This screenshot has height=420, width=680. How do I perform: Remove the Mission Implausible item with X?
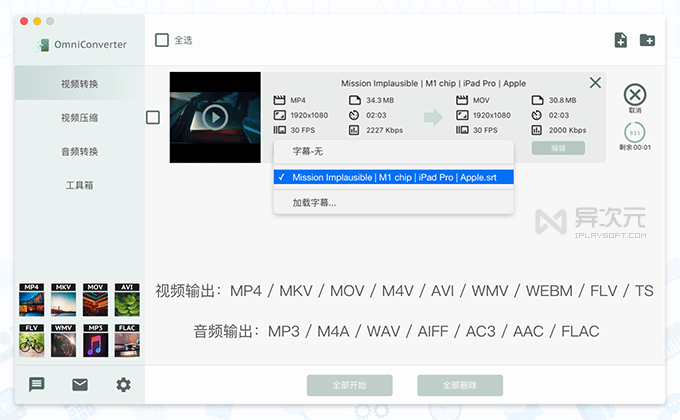(595, 82)
